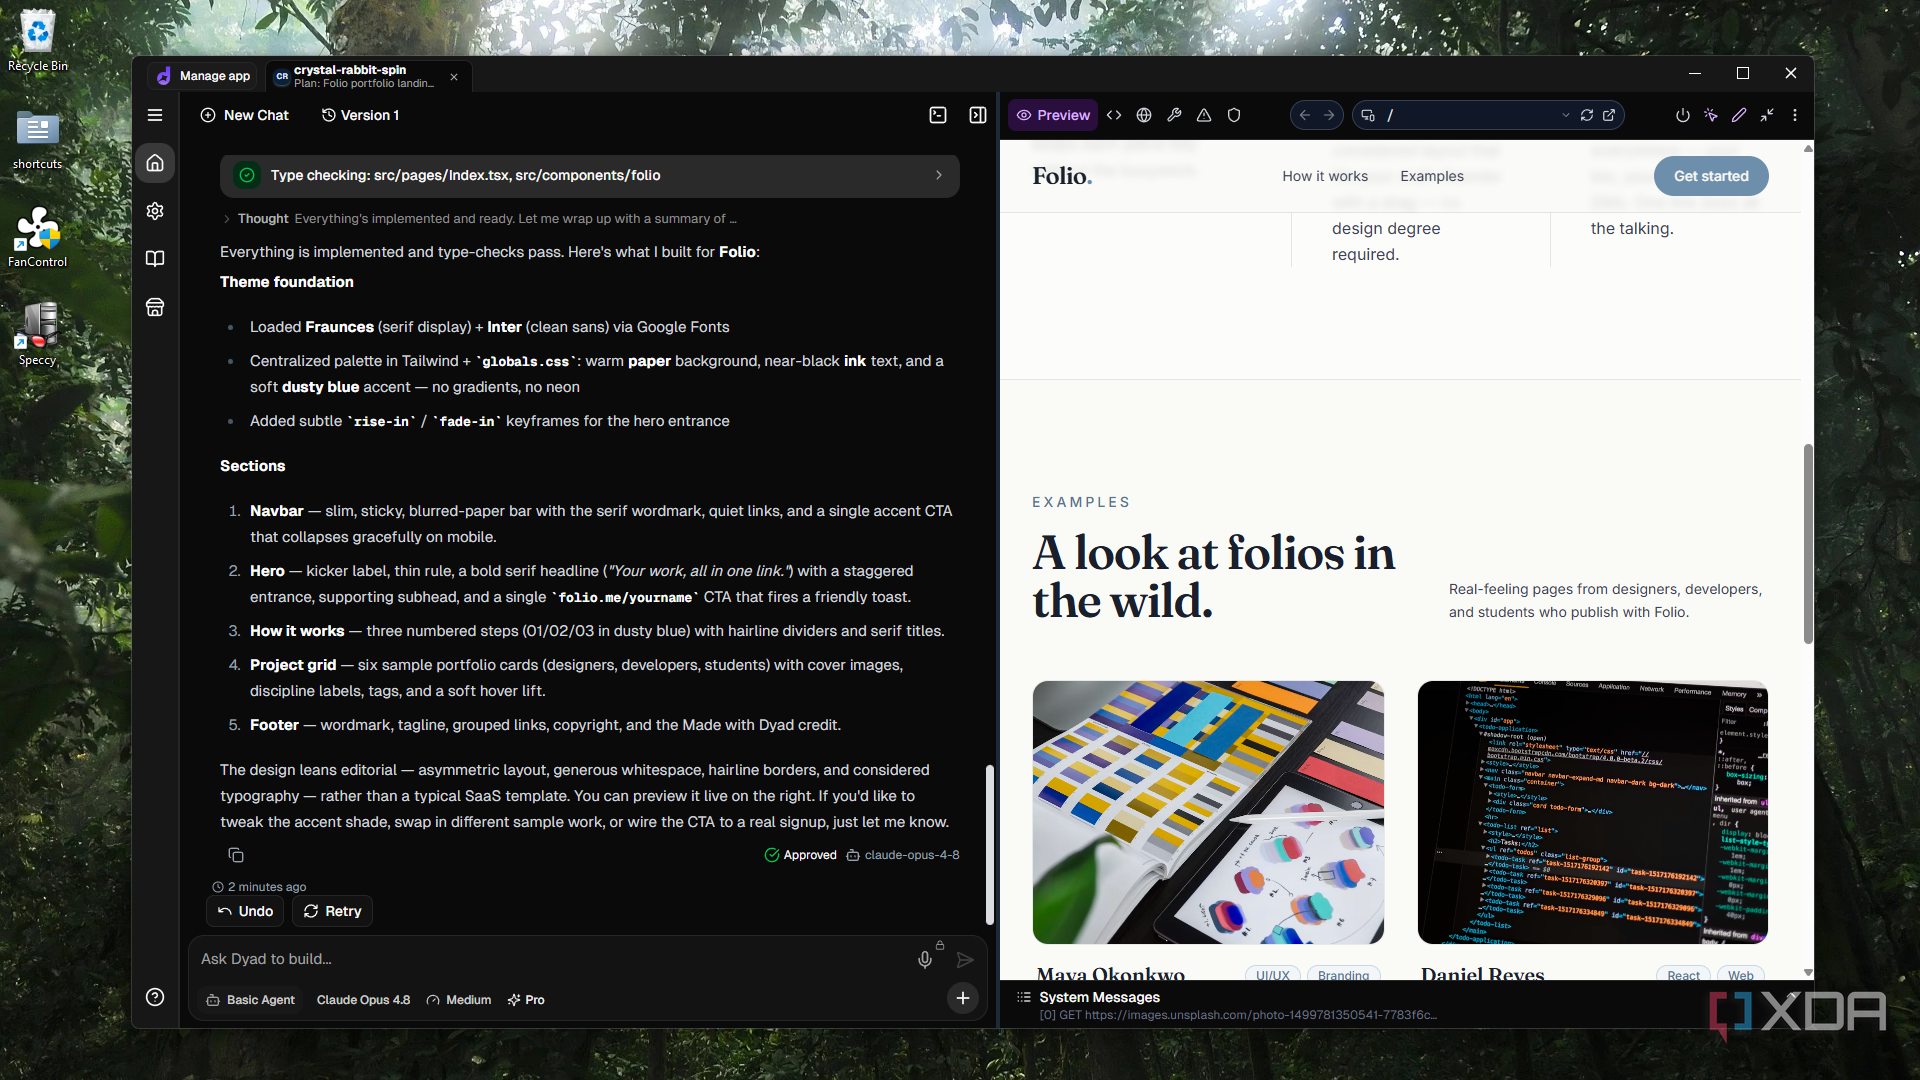Click Get started button in preview
This screenshot has width=1920, height=1080.
coord(1711,176)
